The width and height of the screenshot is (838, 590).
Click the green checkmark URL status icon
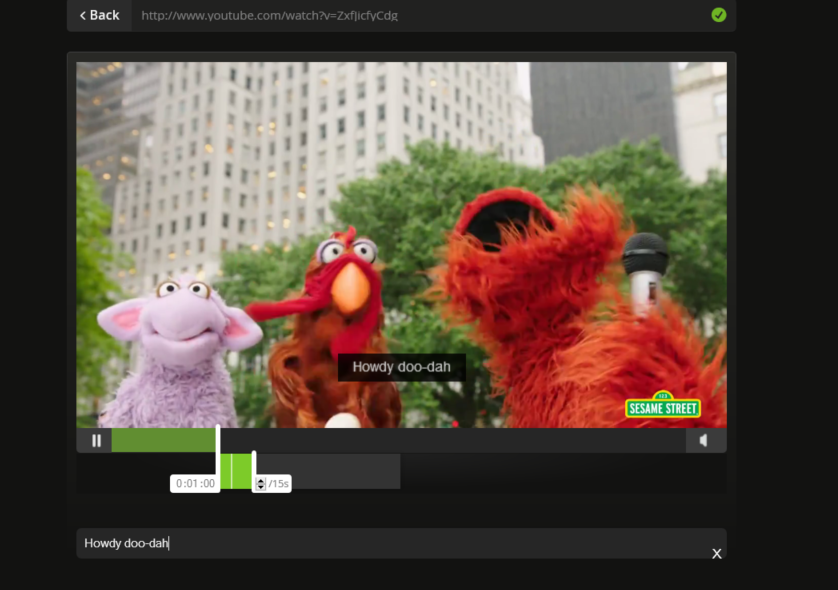(x=719, y=15)
